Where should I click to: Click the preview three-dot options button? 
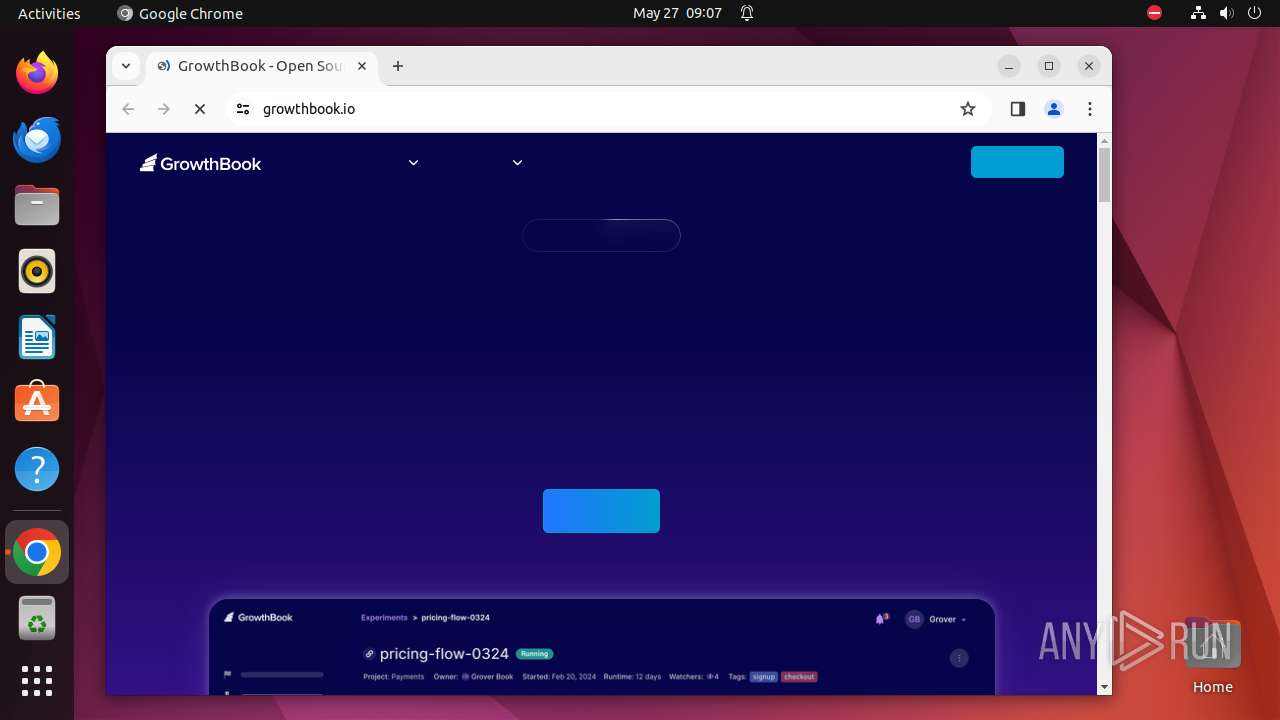point(959,658)
